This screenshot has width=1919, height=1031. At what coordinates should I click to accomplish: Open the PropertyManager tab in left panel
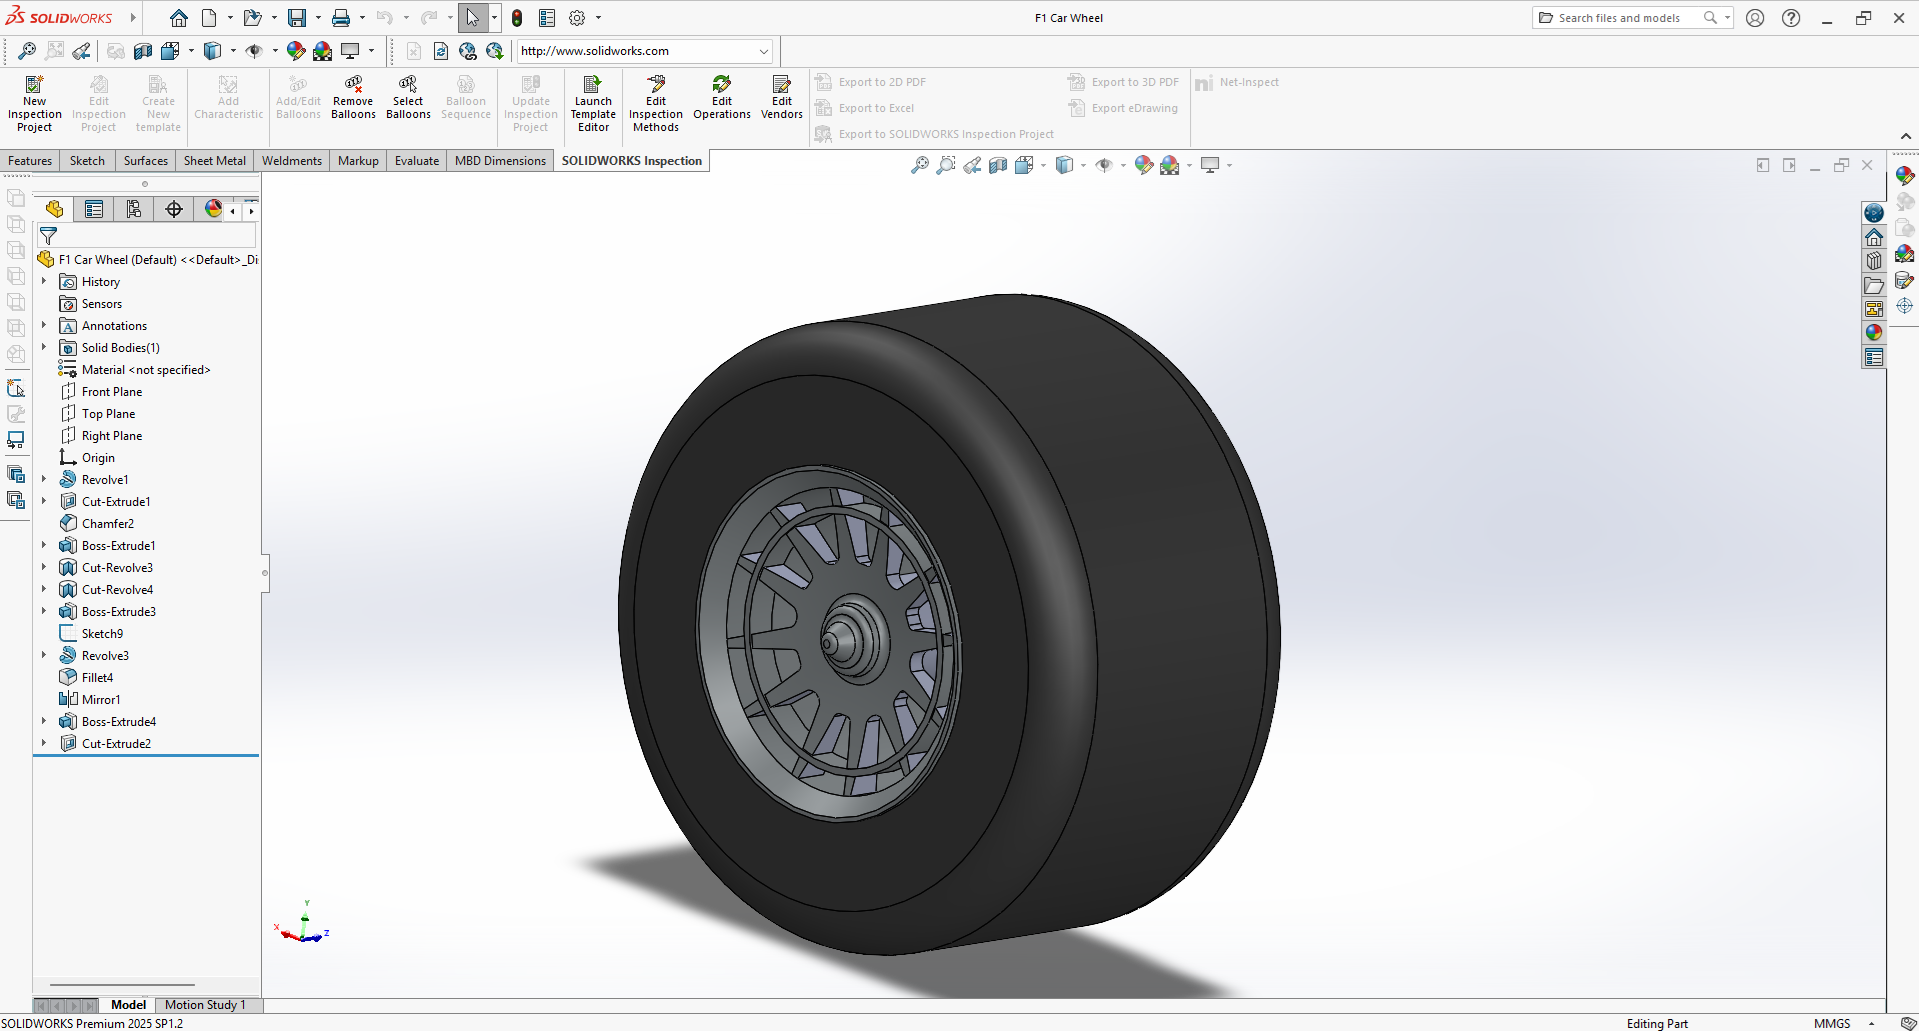click(x=94, y=209)
